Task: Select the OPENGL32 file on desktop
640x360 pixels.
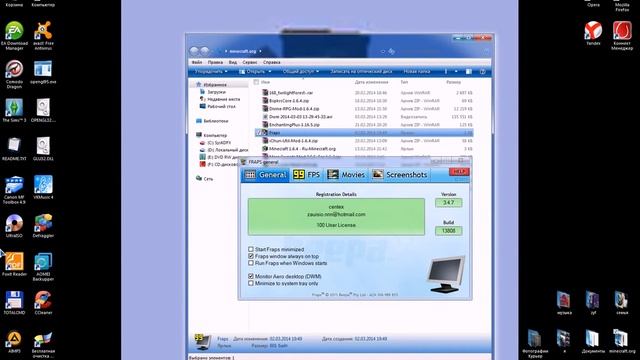Action: (43, 111)
